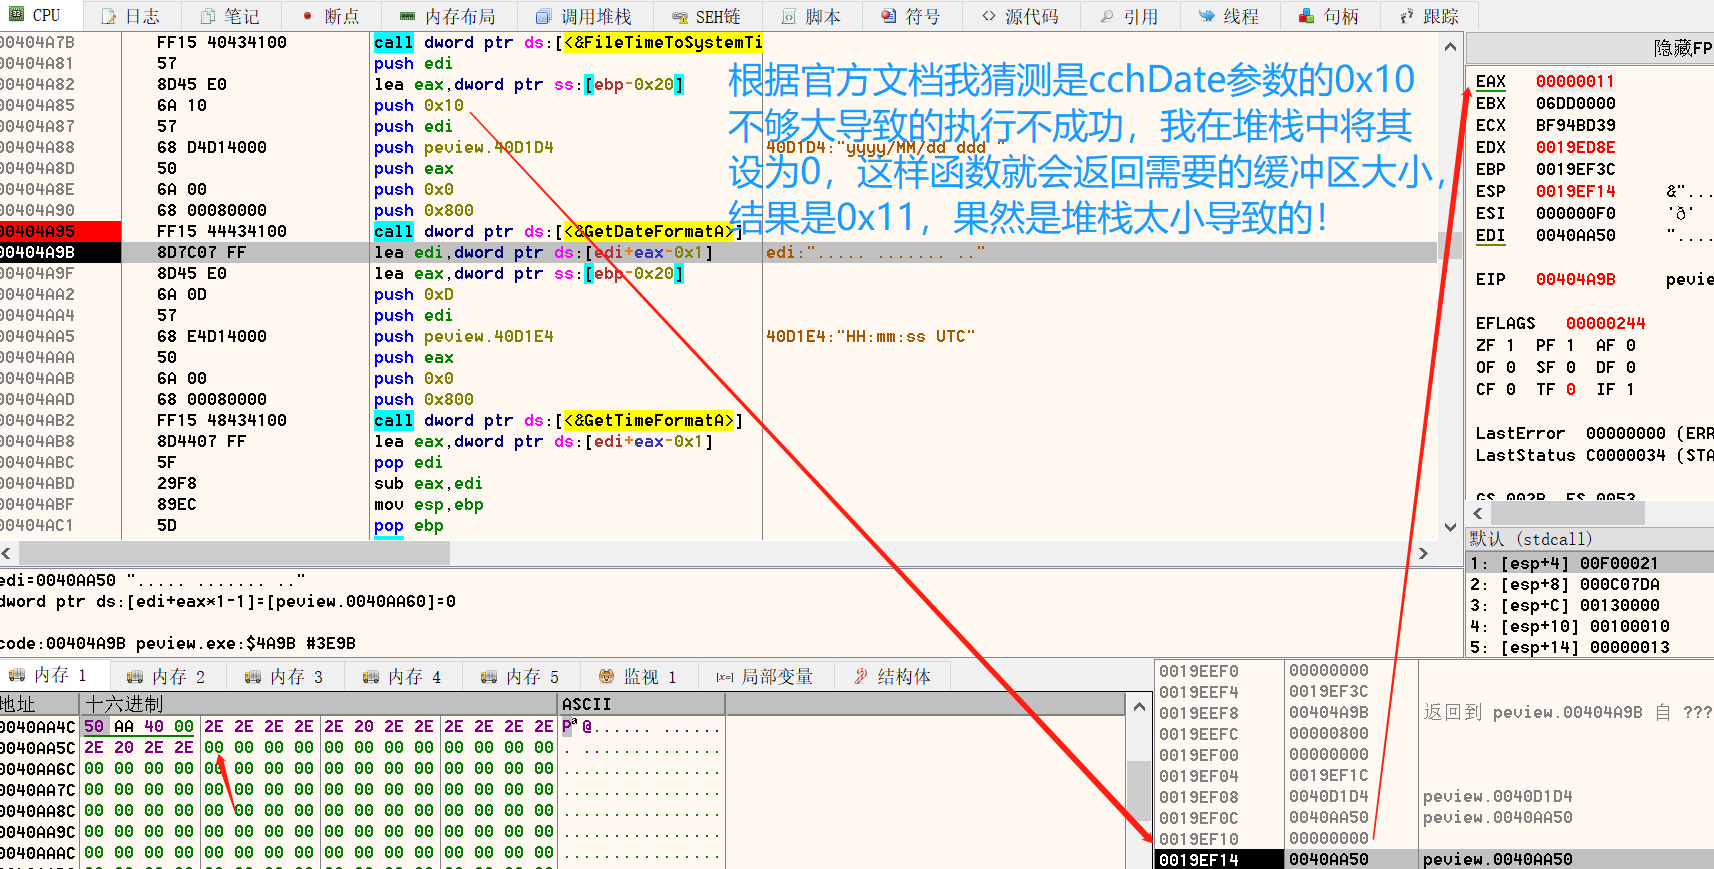Select the 内存 2 dump tab
This screenshot has height=869, width=1714.
tap(167, 676)
